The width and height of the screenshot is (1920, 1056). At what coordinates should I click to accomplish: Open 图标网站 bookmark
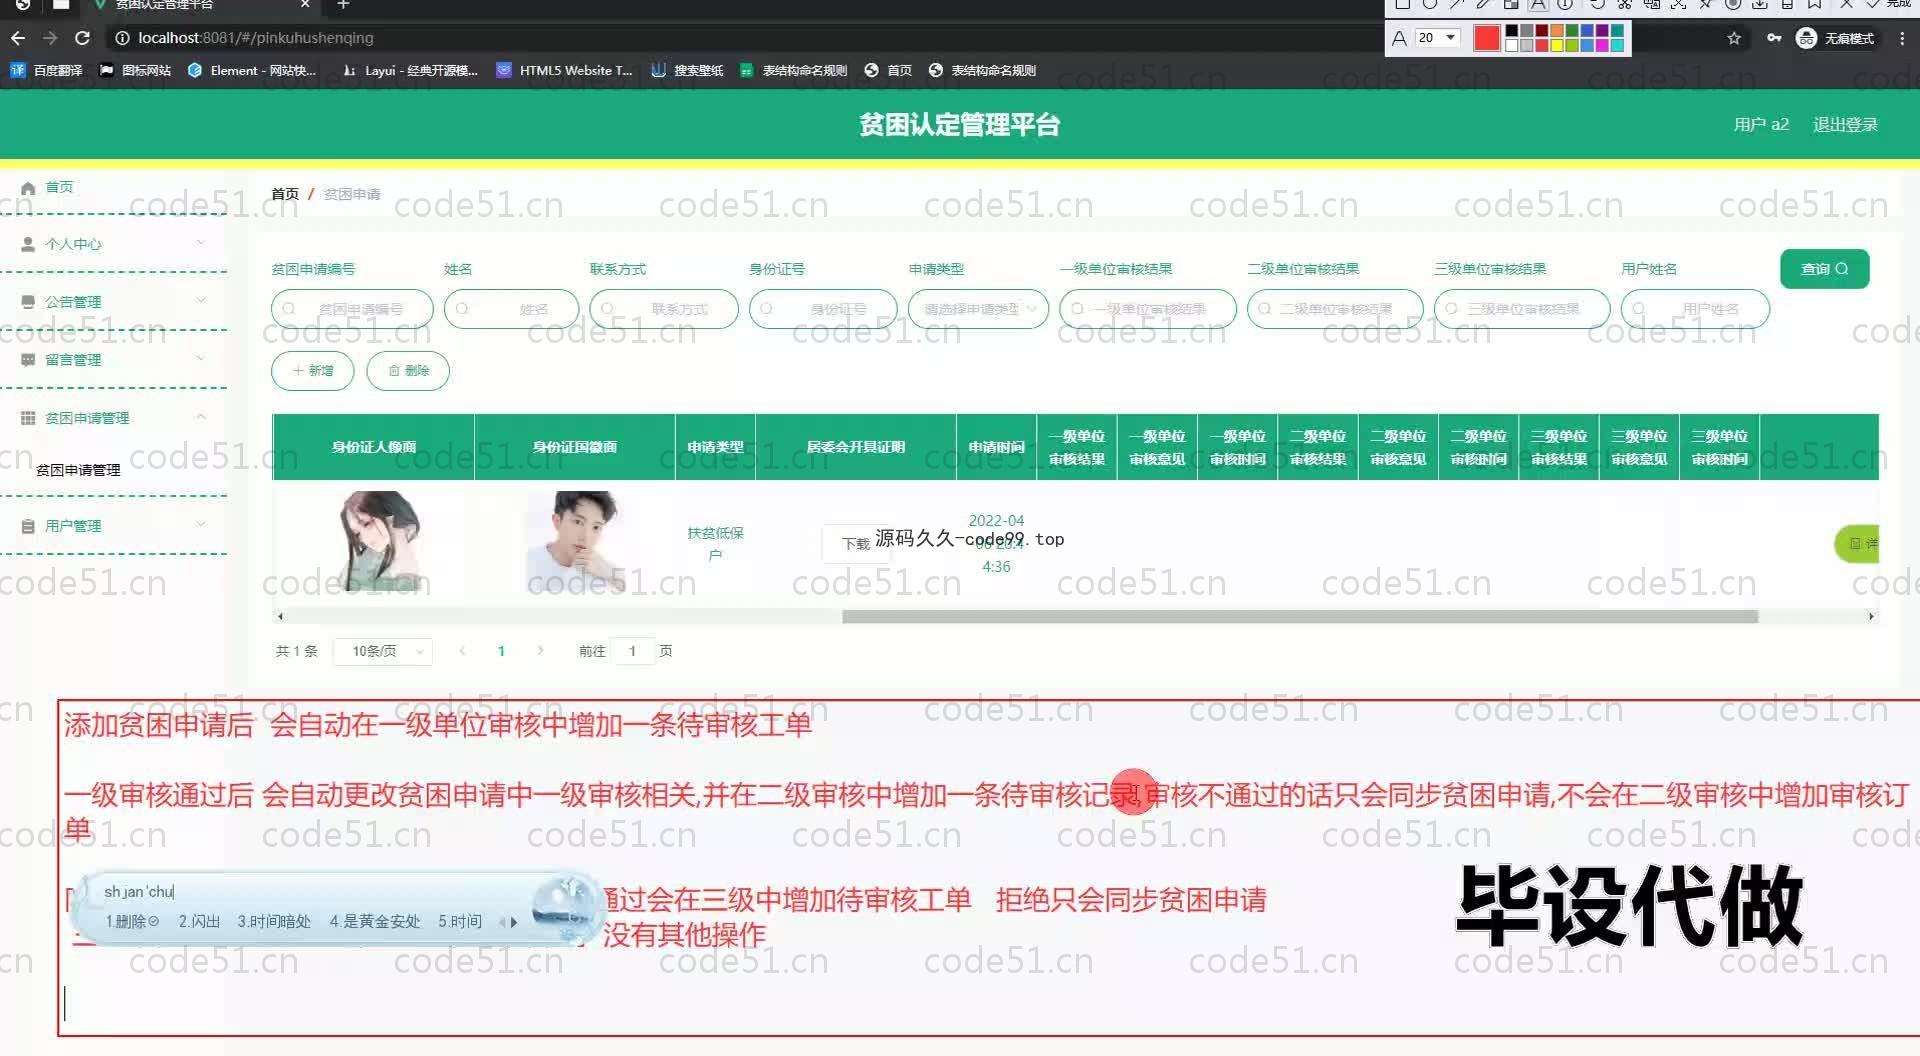pyautogui.click(x=135, y=70)
